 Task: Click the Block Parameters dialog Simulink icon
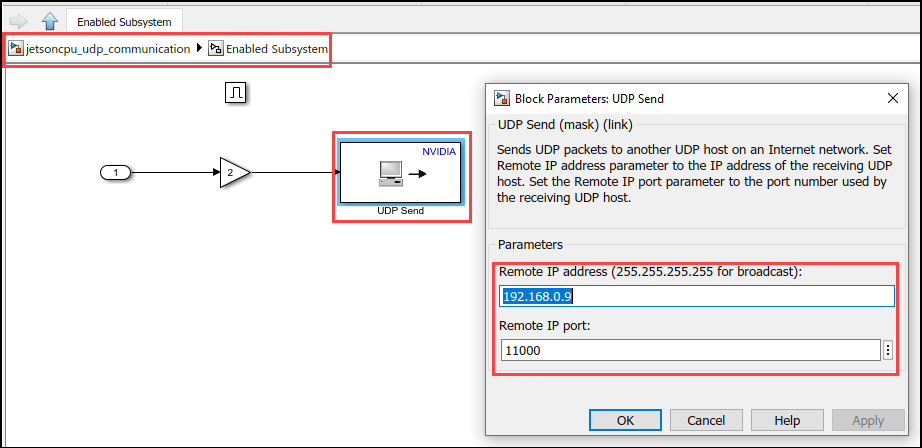tap(502, 98)
